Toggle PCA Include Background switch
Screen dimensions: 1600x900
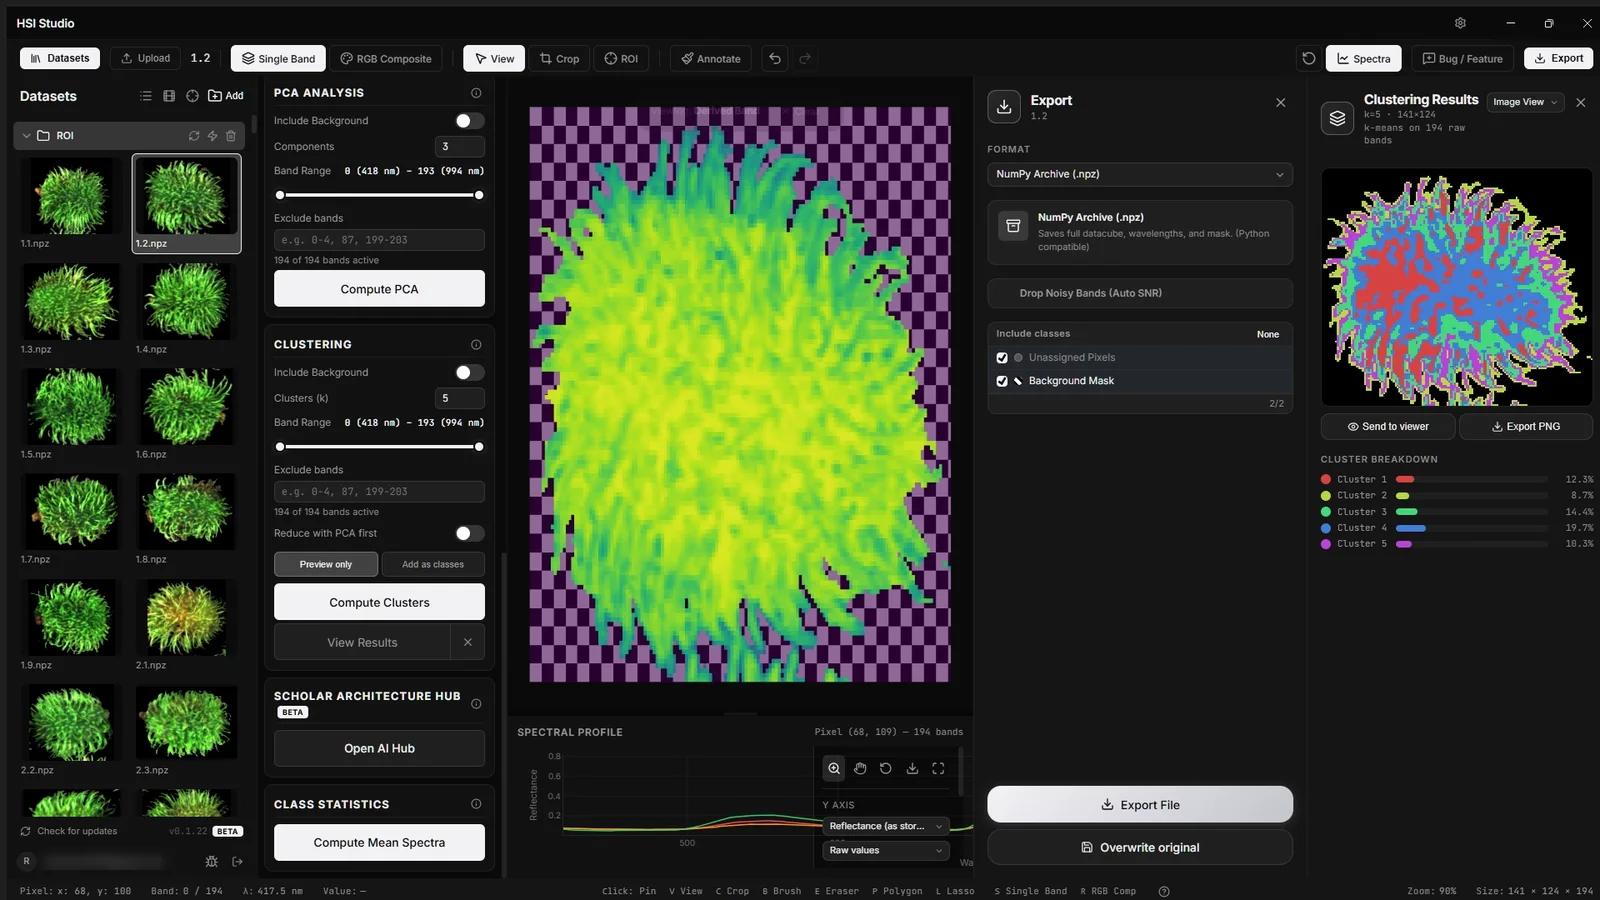click(469, 121)
